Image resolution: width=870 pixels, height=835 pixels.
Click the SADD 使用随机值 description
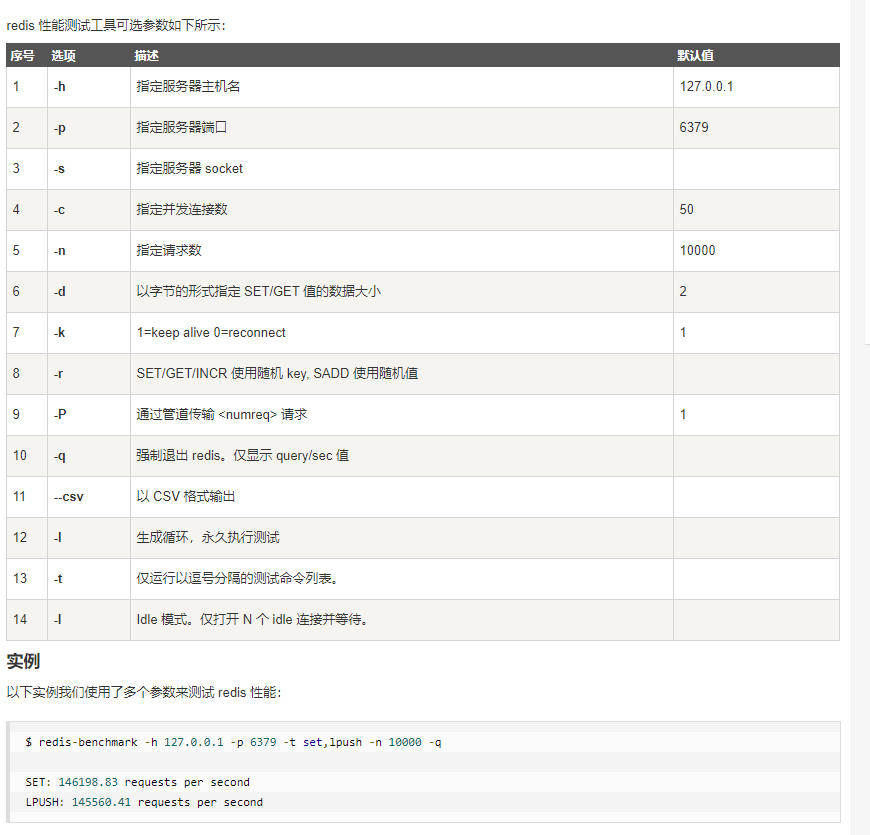tap(277, 374)
